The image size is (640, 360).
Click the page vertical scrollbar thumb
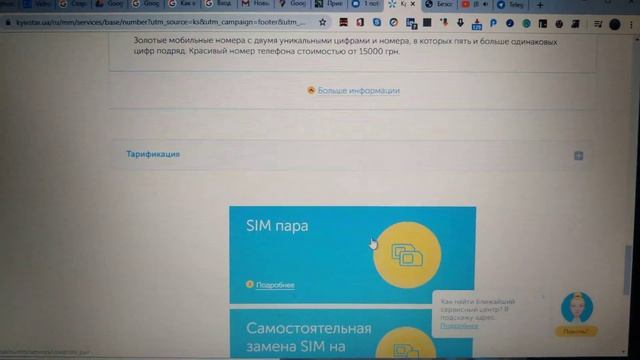(x=627, y=269)
